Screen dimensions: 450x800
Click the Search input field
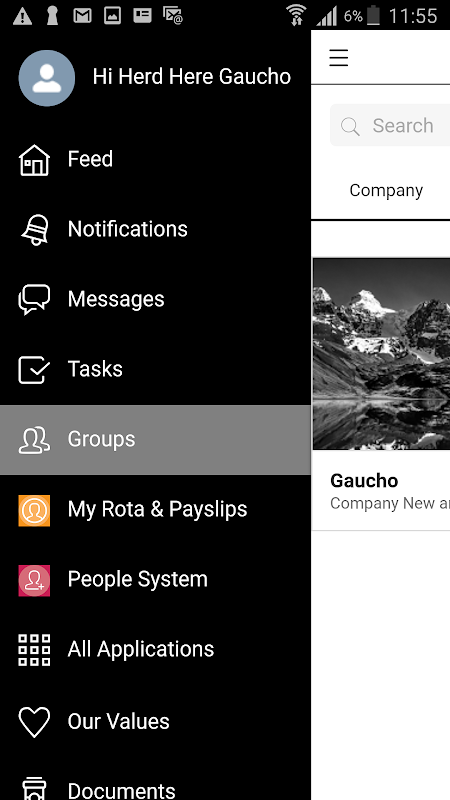(390, 126)
